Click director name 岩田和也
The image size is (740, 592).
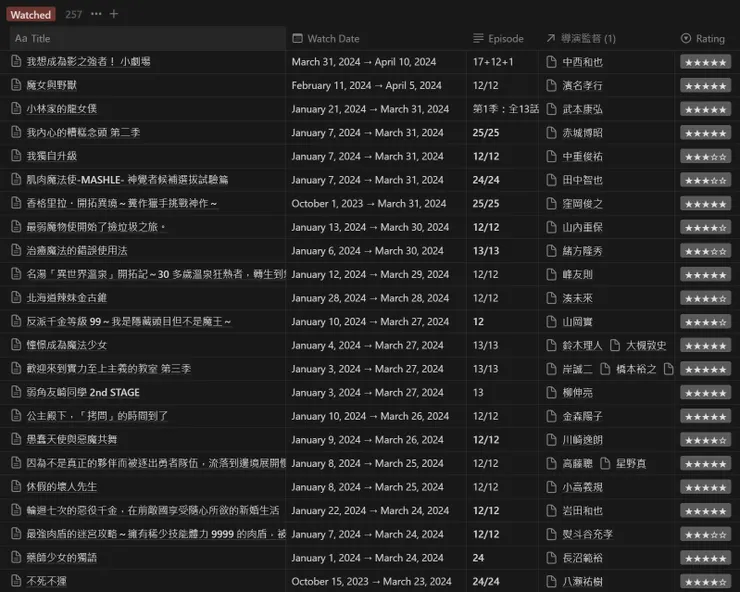582,510
